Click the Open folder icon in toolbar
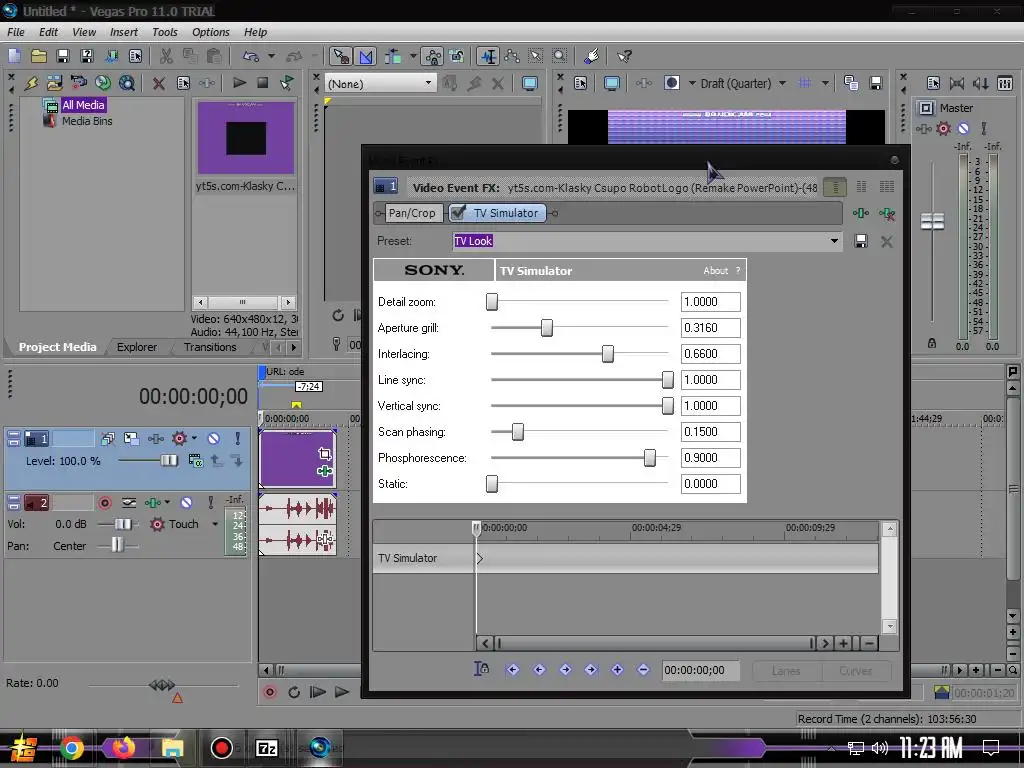Screen dimensions: 1024x768 39,56
